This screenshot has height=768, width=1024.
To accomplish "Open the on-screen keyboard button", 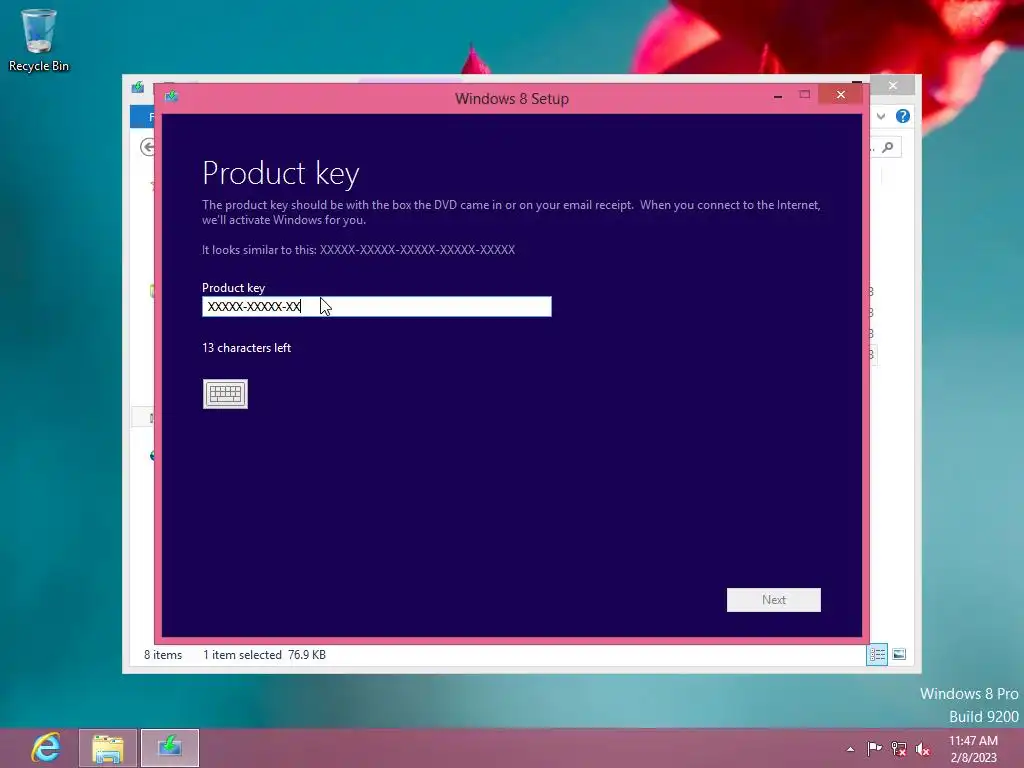I will click(225, 394).
